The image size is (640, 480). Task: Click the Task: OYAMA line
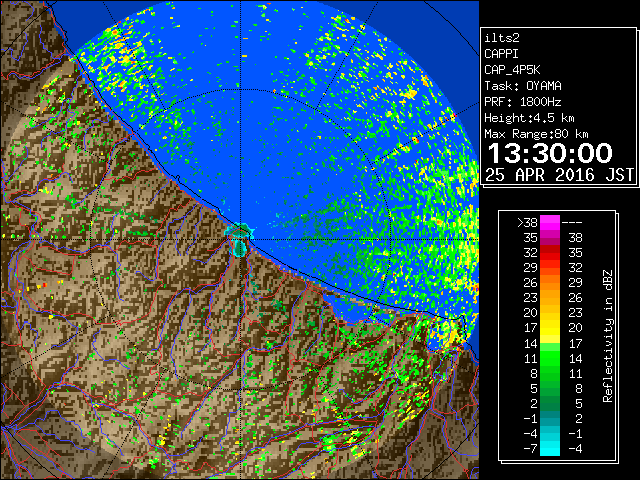click(x=523, y=86)
